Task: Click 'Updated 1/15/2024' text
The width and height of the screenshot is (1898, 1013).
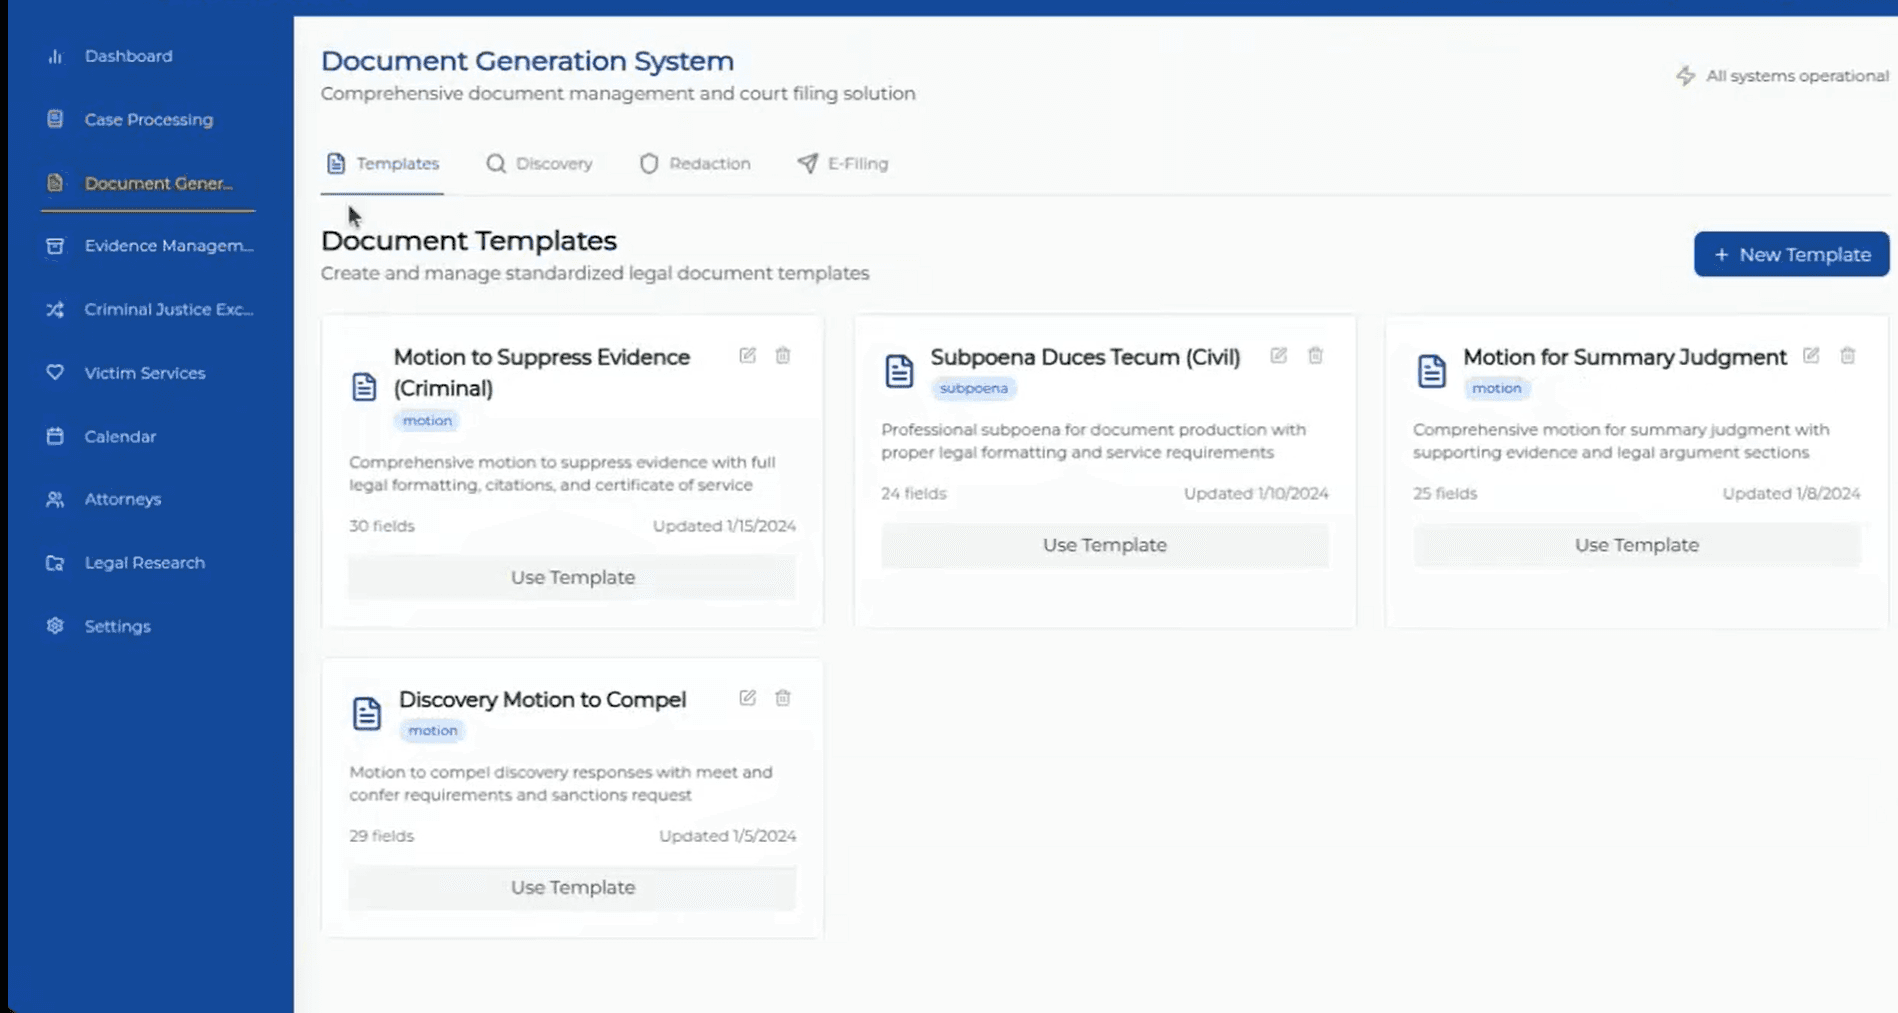Action: pyautogui.click(x=724, y=526)
